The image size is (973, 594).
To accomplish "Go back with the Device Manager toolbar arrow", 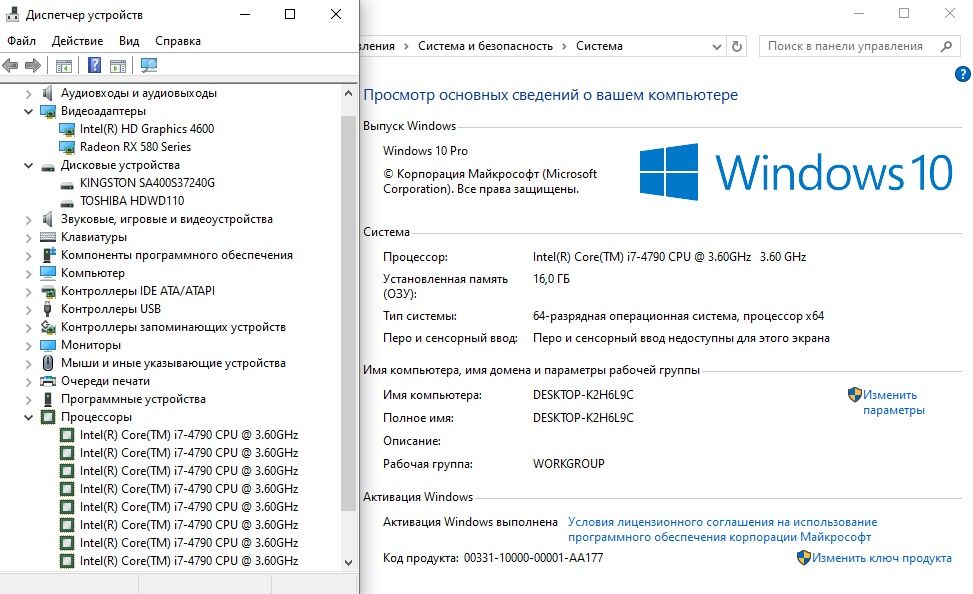I will pyautogui.click(x=10, y=65).
